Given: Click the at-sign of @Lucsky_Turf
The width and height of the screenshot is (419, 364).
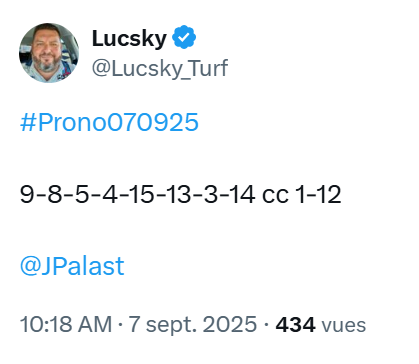Looking at the screenshot, I should tap(101, 69).
